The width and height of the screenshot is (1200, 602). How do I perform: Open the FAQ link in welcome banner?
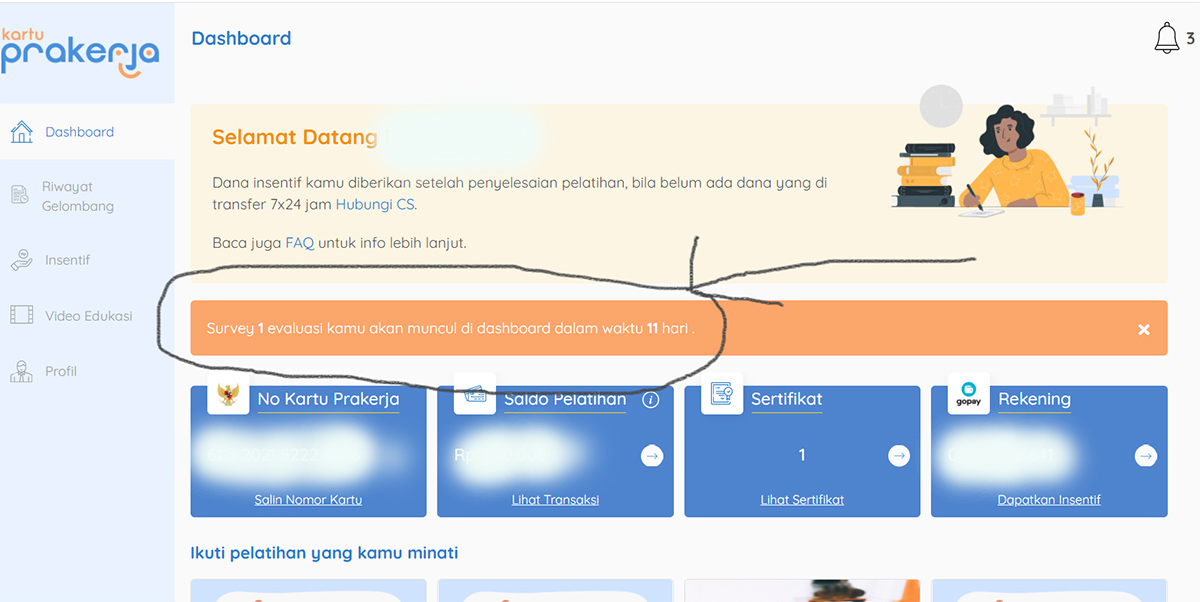[x=299, y=243]
